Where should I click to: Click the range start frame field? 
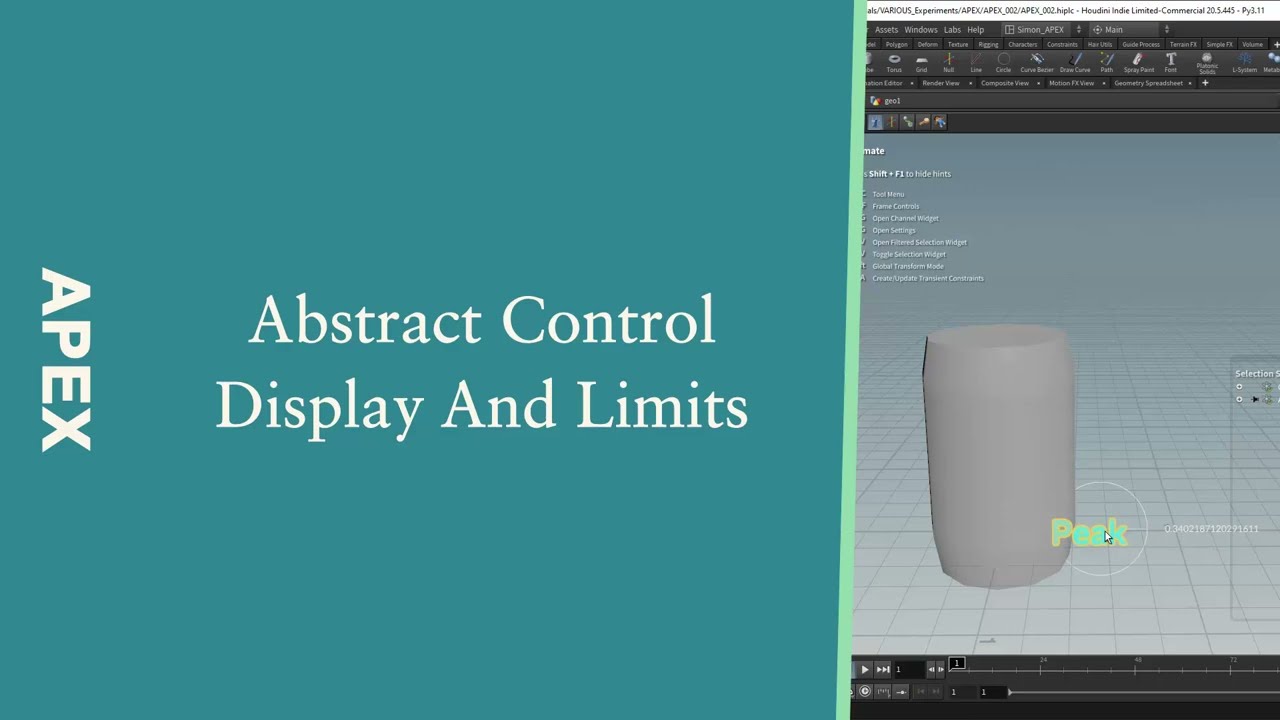tap(993, 692)
